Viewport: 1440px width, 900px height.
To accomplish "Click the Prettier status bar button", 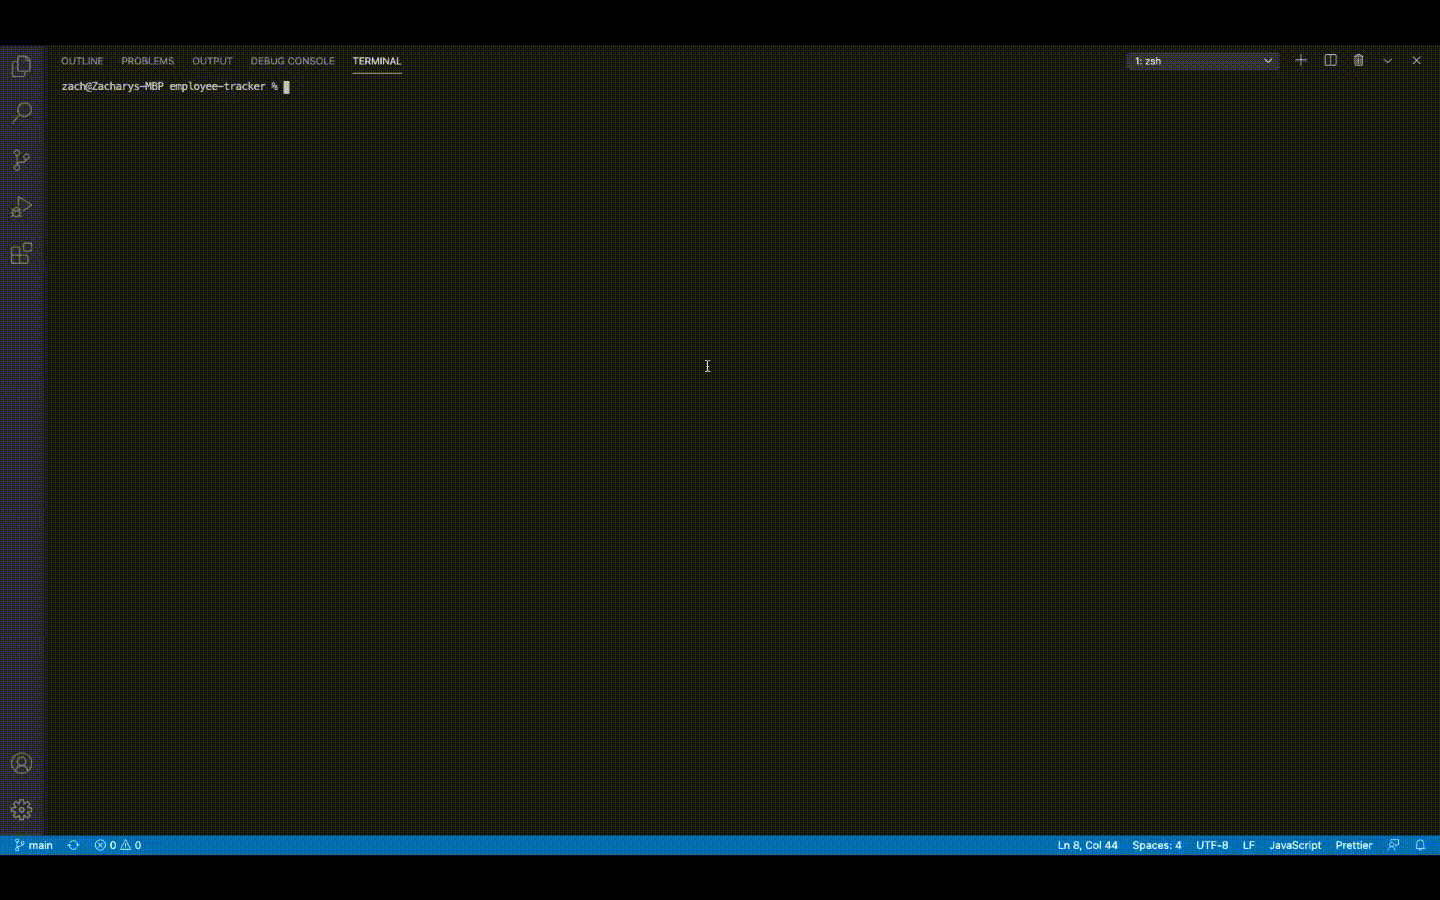I will (1353, 845).
